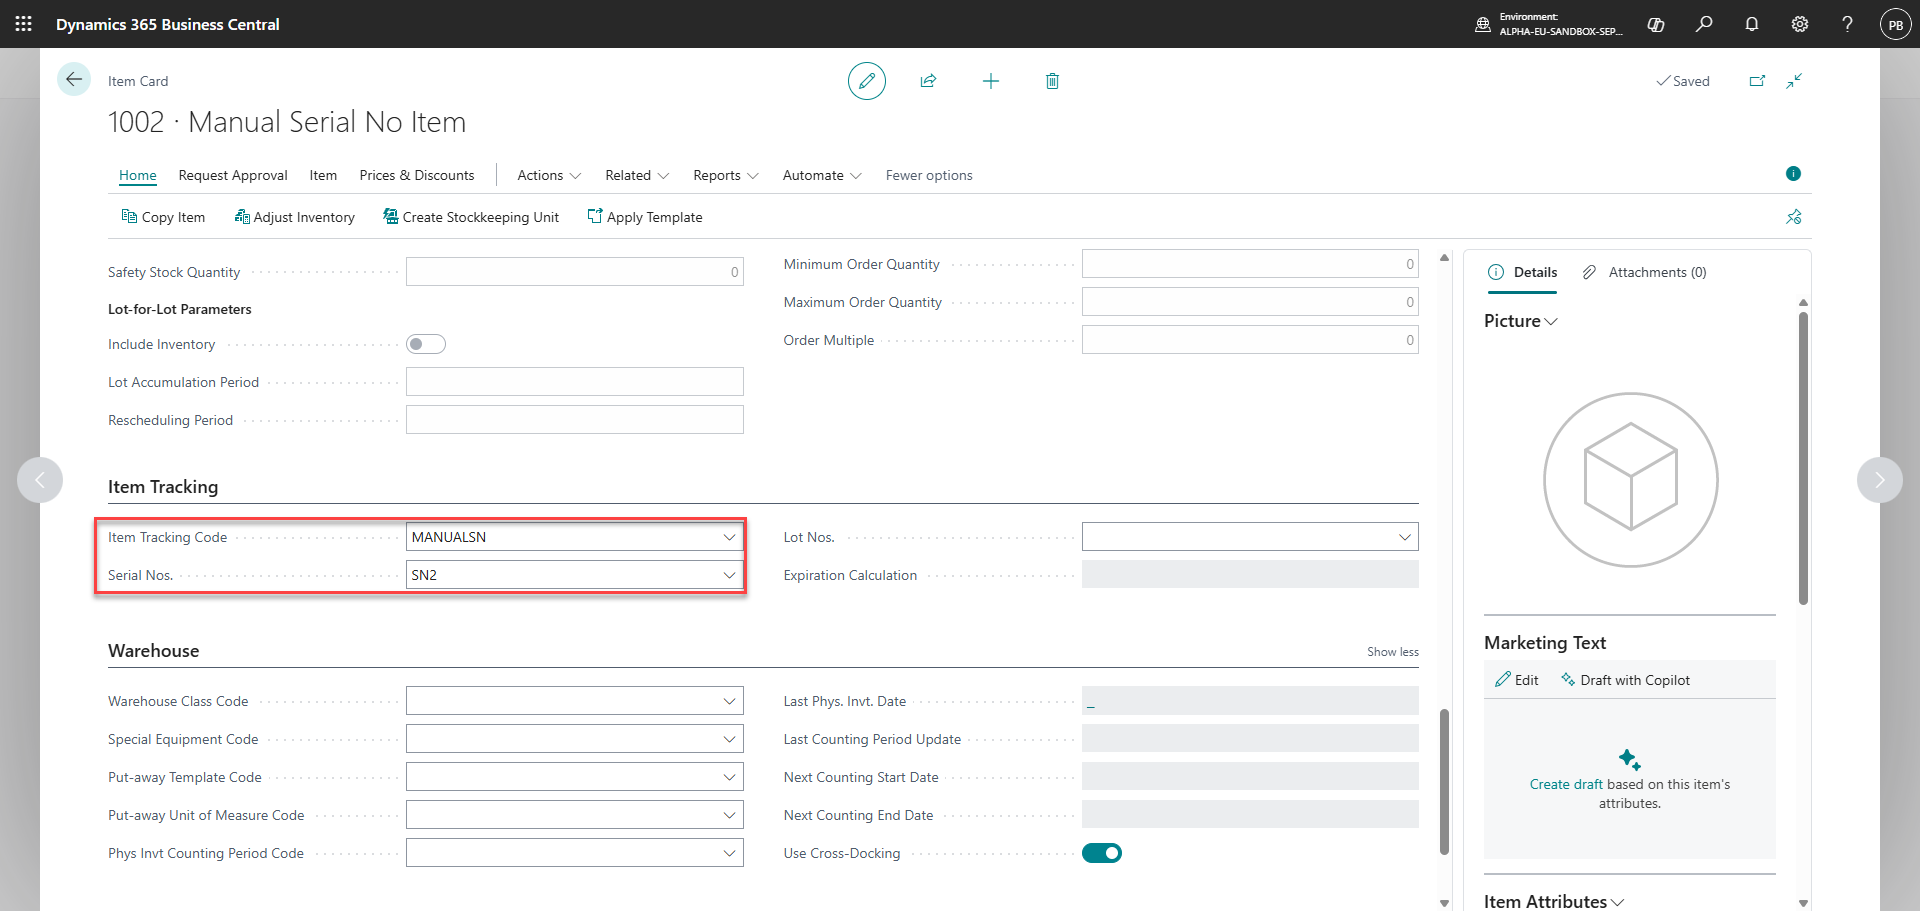Expand the Actions menu
The width and height of the screenshot is (1920, 911).
click(549, 175)
